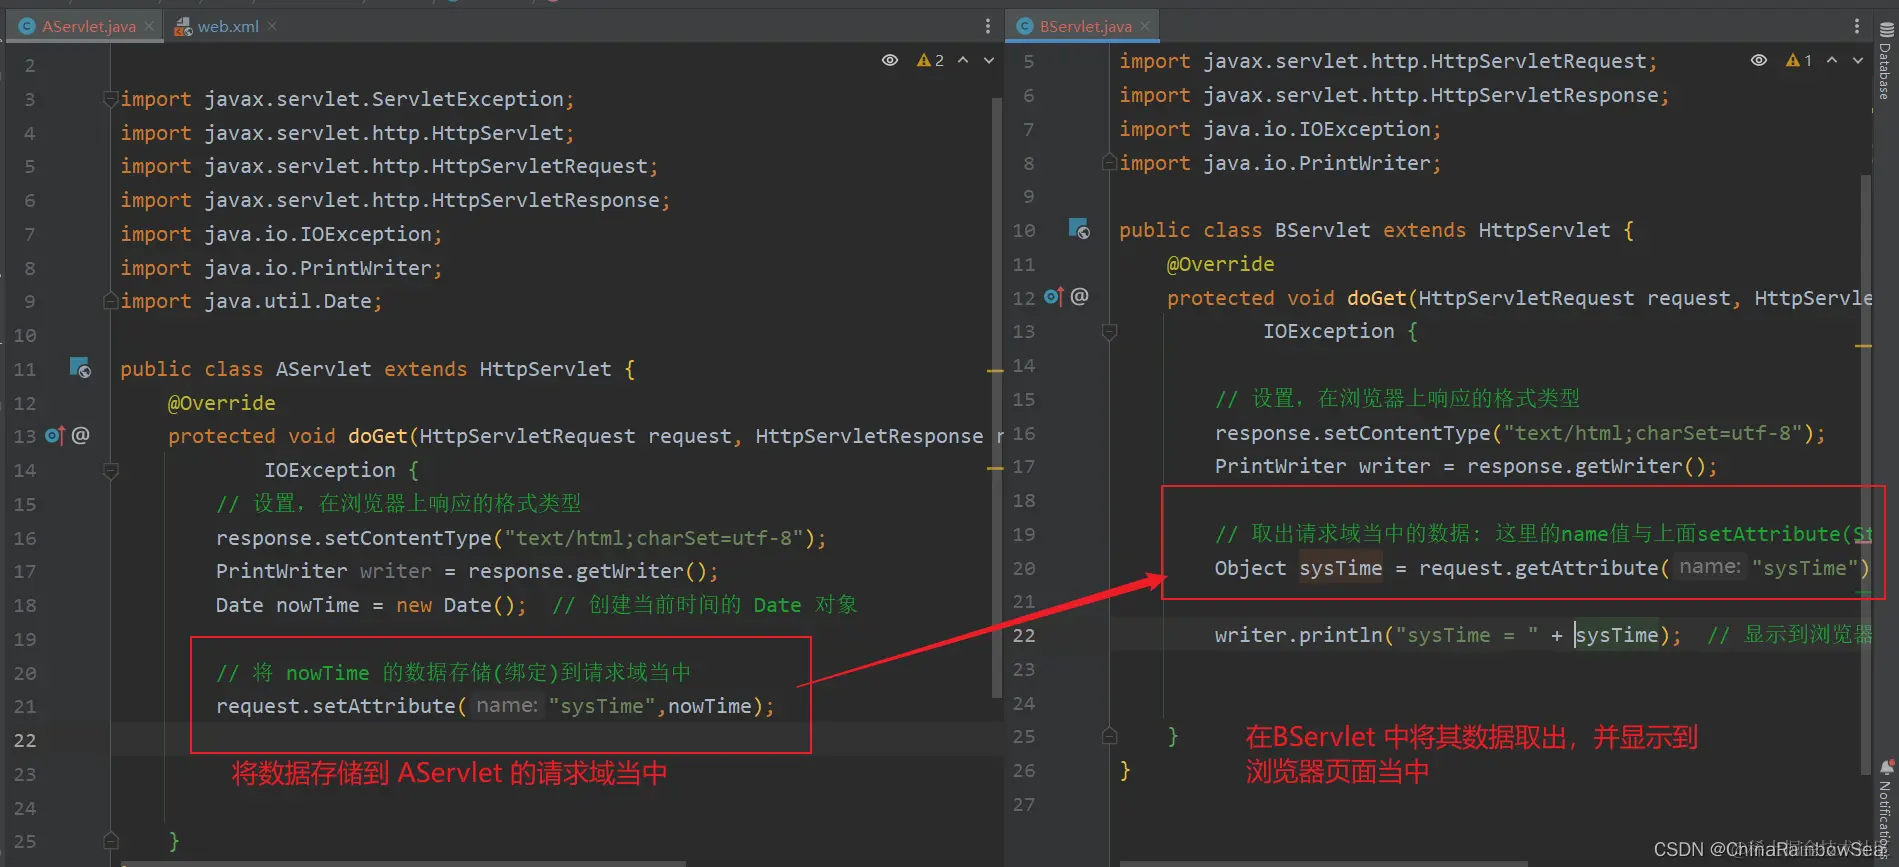Image resolution: width=1899 pixels, height=867 pixels.
Task: Close the BServlet.java tab
Action: pos(1145,26)
